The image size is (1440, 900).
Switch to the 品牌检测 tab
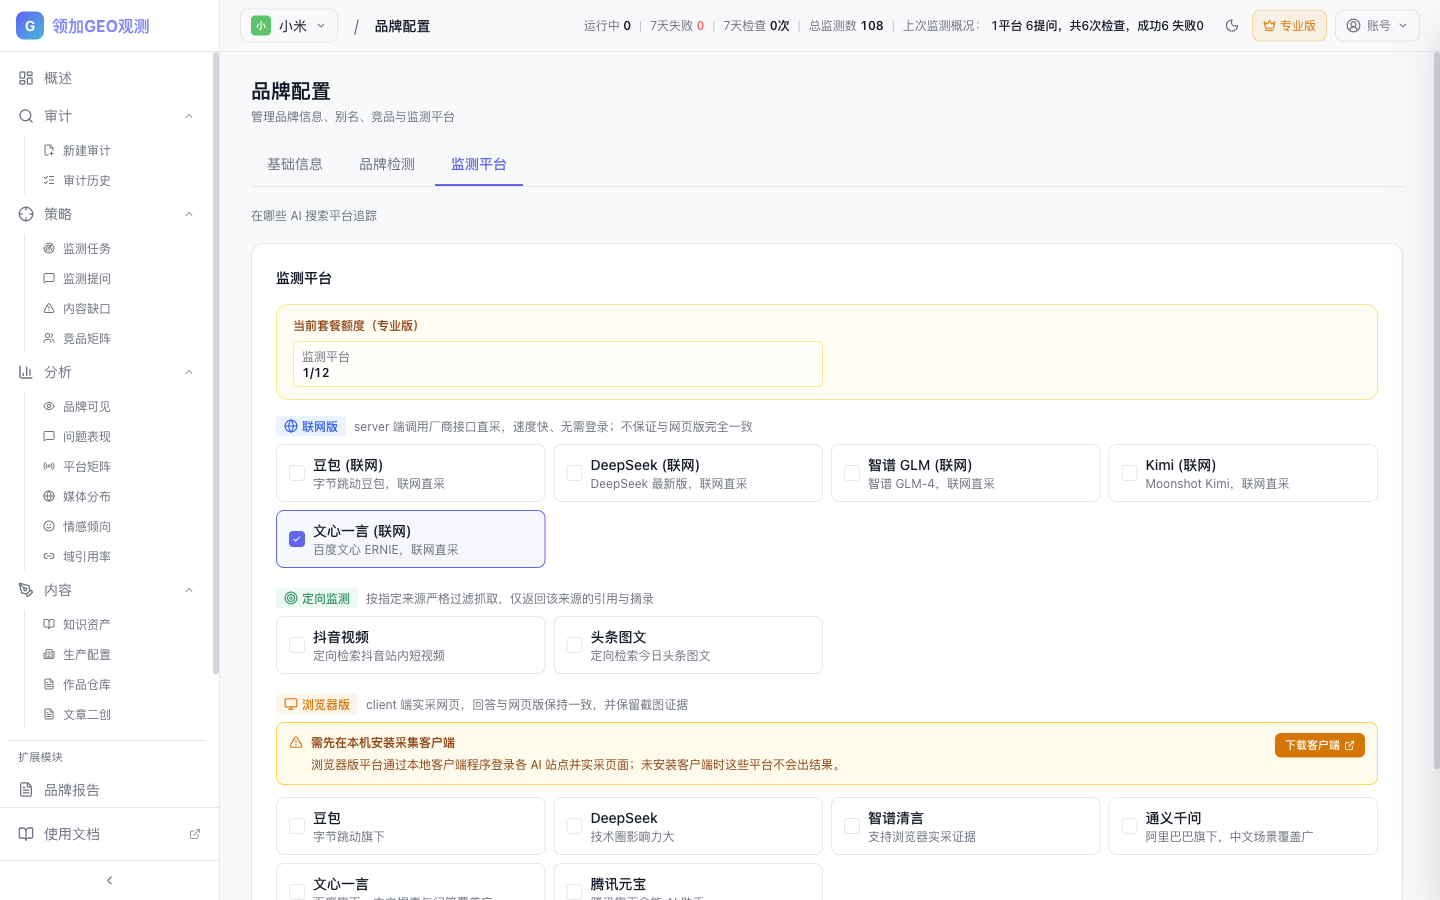pyautogui.click(x=387, y=164)
